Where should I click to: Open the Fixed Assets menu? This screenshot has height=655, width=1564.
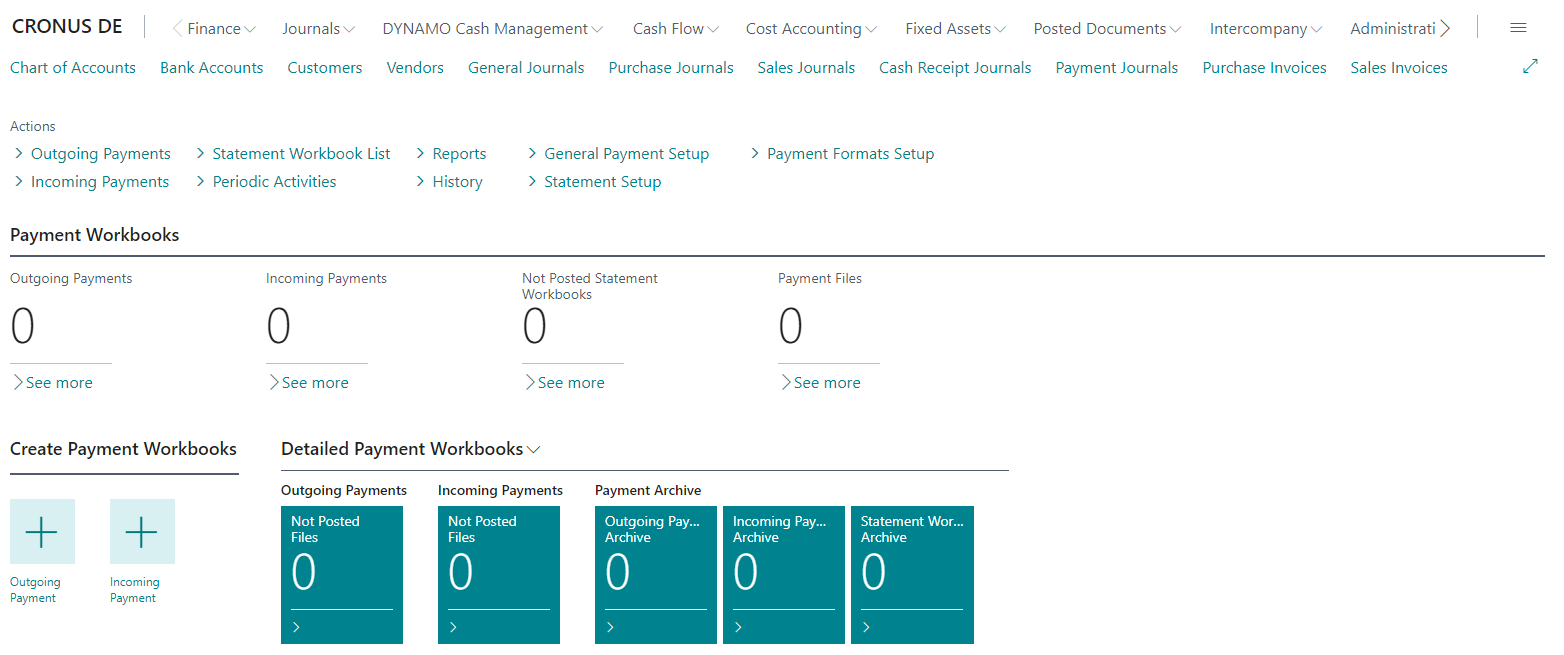(x=956, y=29)
